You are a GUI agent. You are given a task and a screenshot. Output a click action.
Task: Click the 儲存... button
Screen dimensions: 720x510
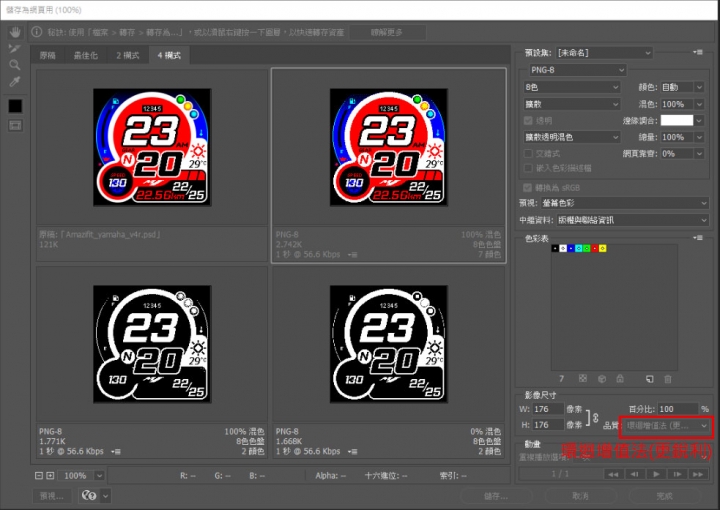(x=496, y=496)
